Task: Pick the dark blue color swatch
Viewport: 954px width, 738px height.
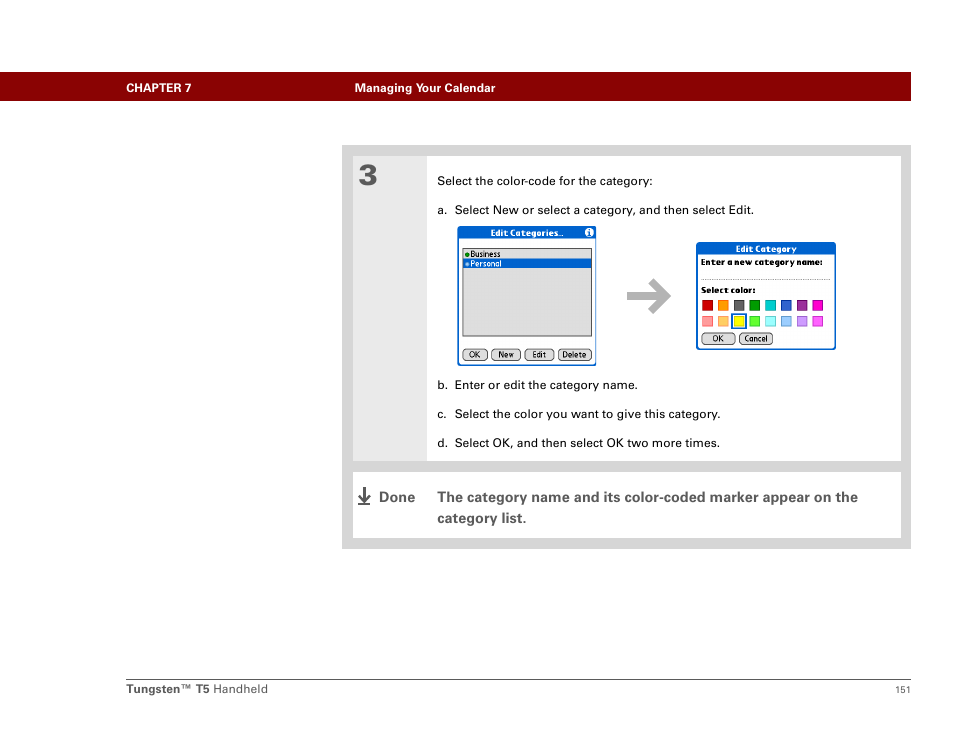Action: click(x=786, y=305)
